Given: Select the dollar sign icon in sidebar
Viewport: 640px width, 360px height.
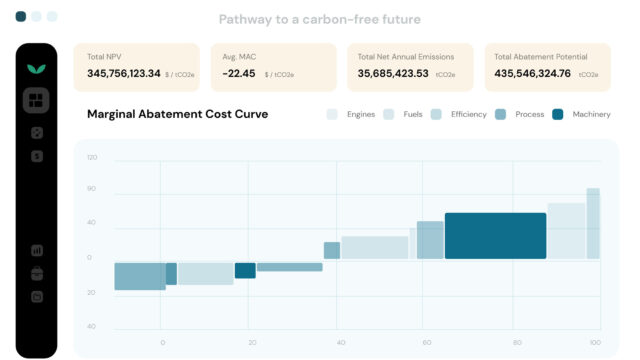Looking at the screenshot, I should [37, 156].
